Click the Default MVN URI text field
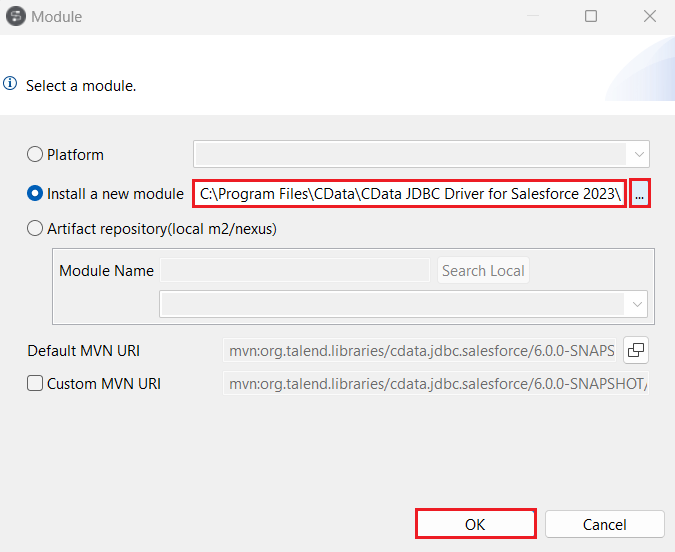 tap(420, 350)
